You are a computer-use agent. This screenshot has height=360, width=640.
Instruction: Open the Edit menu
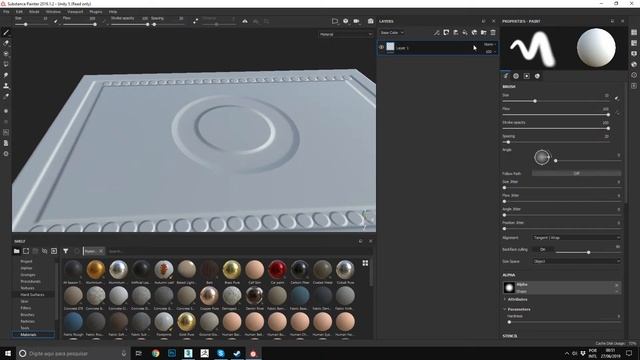click(x=19, y=12)
